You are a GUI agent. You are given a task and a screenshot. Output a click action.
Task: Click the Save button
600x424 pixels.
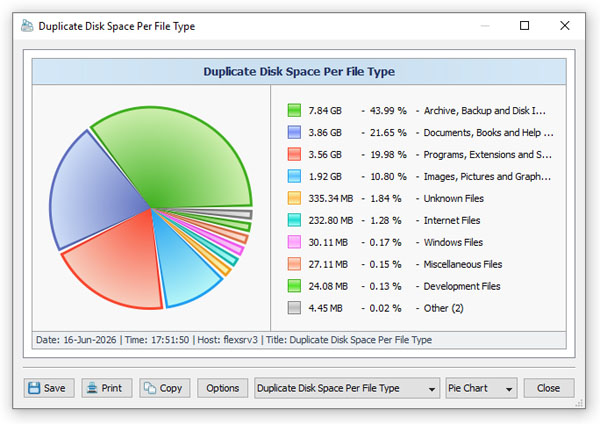pyautogui.click(x=49, y=388)
